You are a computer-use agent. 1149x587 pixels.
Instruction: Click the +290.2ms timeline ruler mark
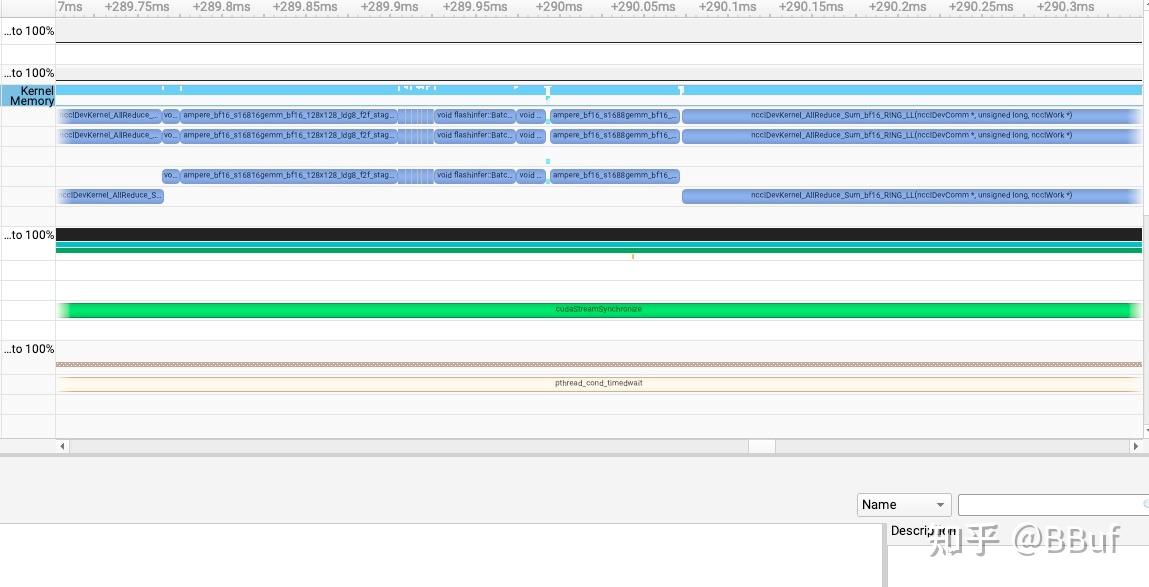coord(897,7)
